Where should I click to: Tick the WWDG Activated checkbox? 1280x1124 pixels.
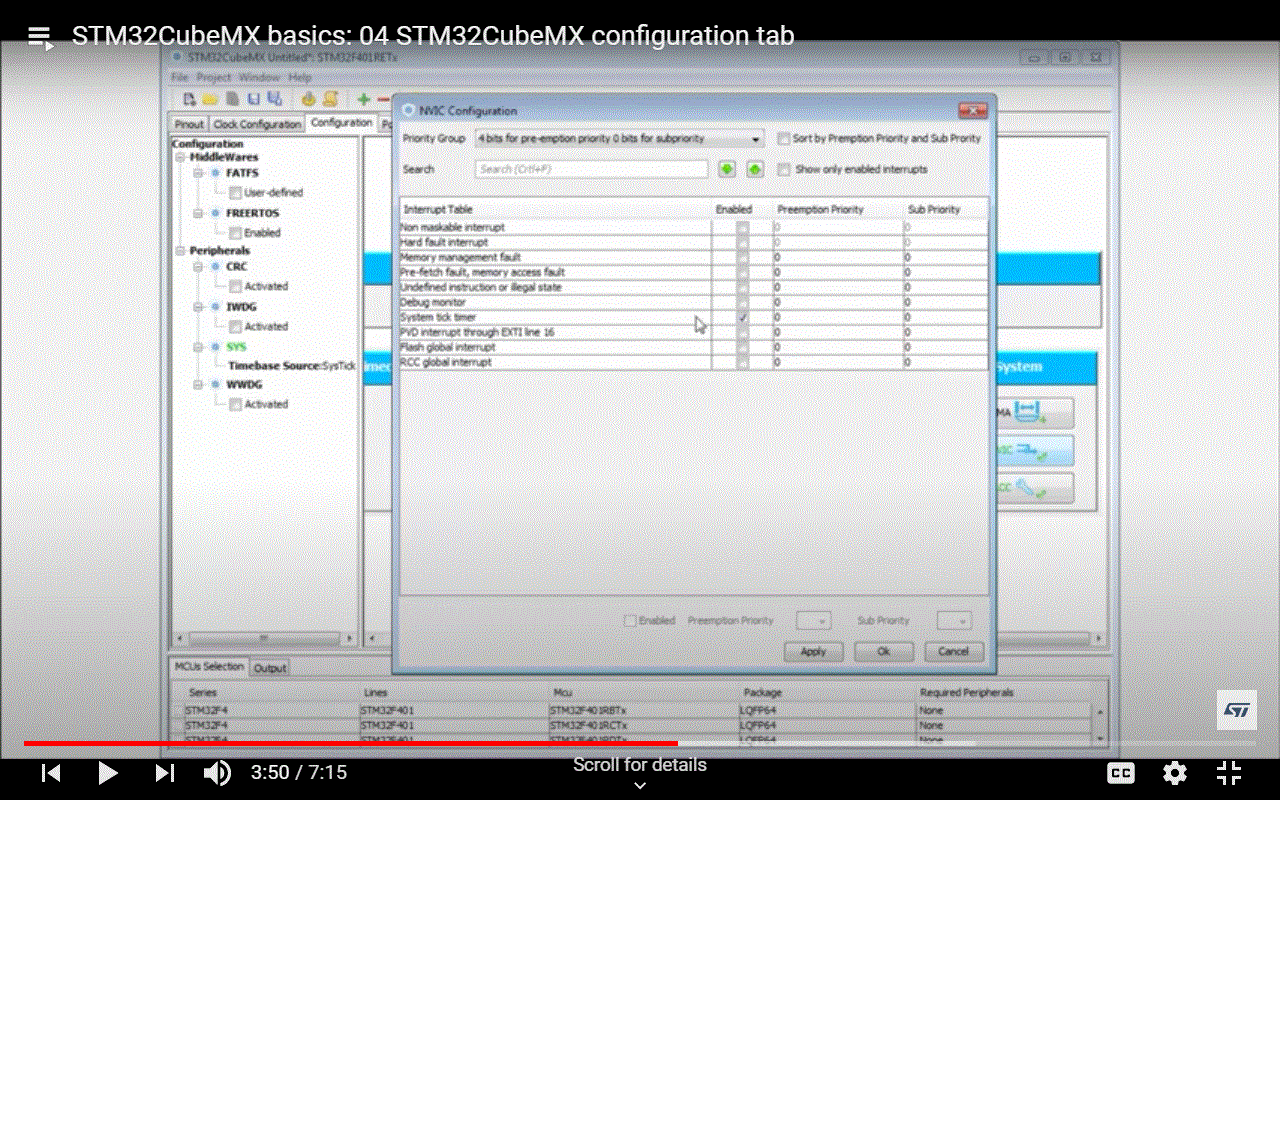pyautogui.click(x=235, y=405)
